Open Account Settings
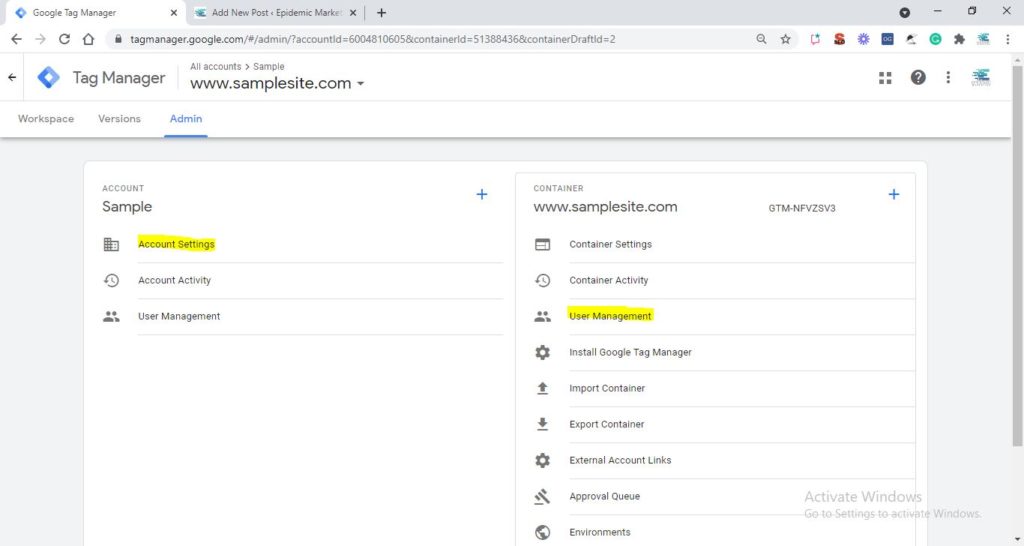 [x=176, y=244]
